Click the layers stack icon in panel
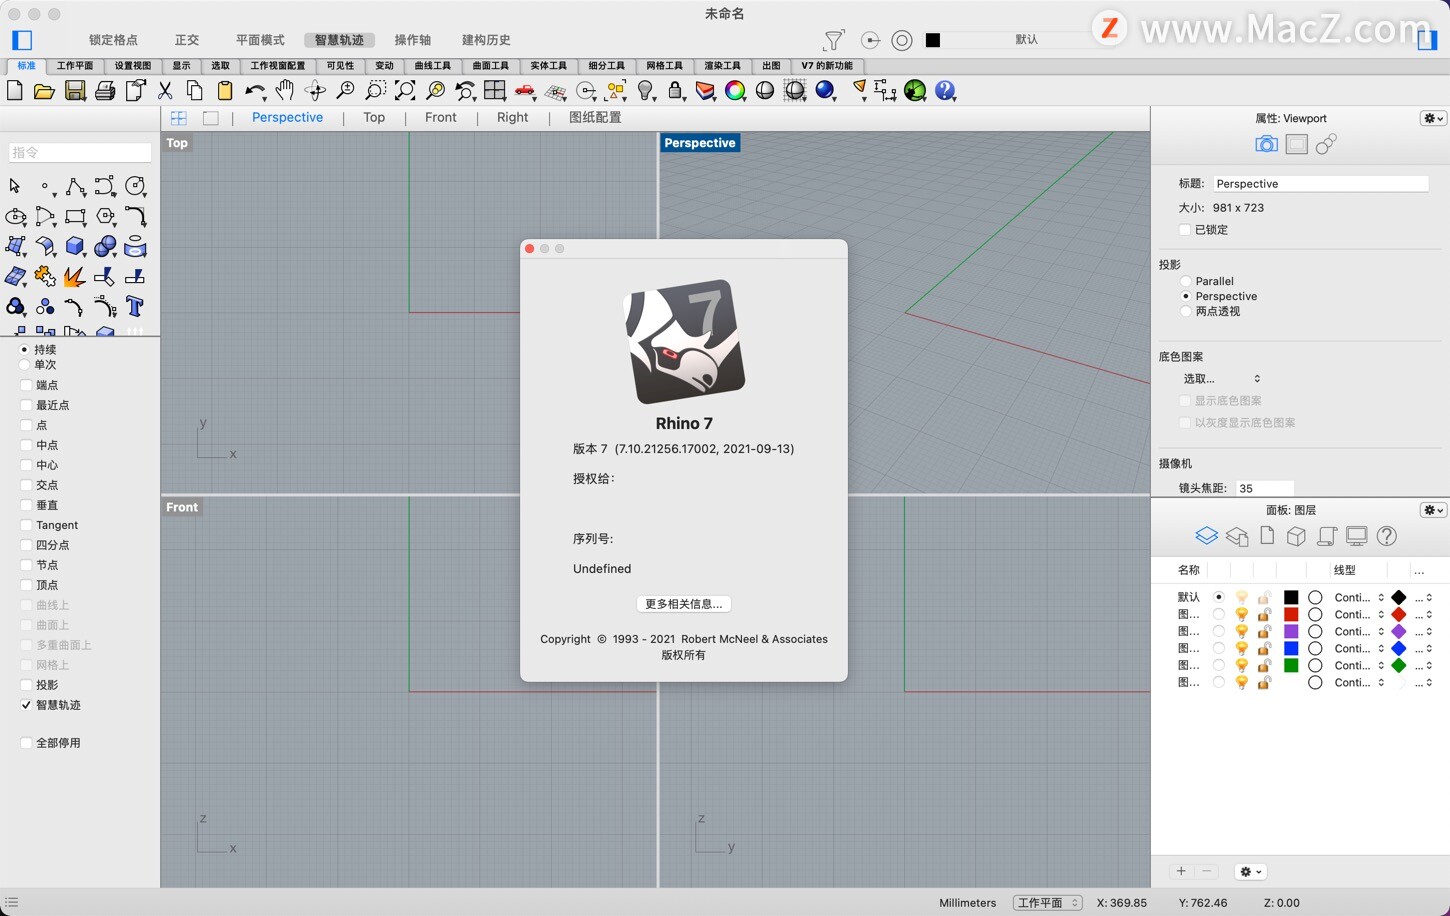 click(1207, 536)
